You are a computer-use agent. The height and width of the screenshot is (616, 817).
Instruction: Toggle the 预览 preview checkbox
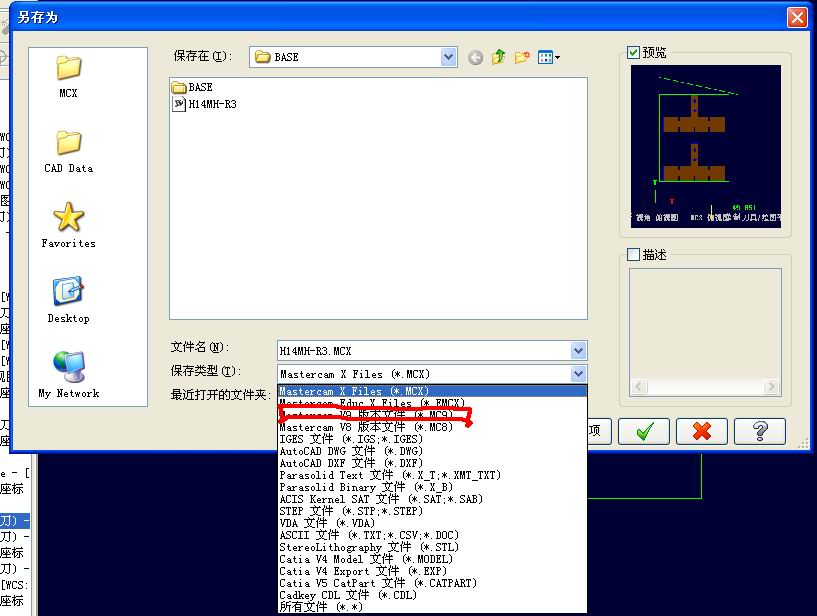coord(633,52)
